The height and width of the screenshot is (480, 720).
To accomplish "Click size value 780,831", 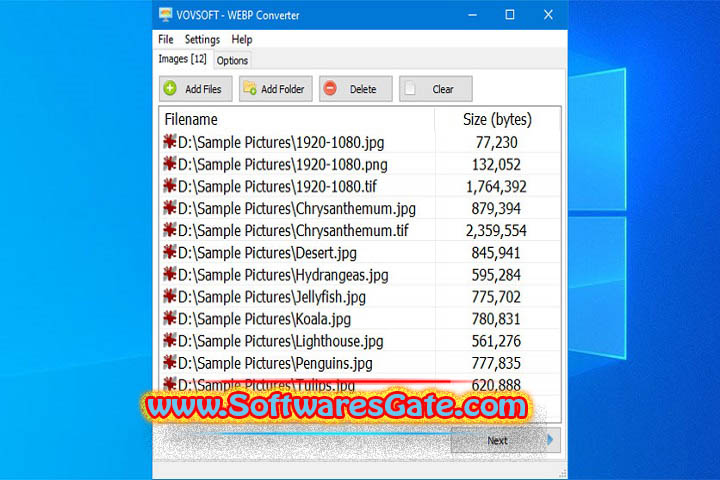I will [x=496, y=319].
